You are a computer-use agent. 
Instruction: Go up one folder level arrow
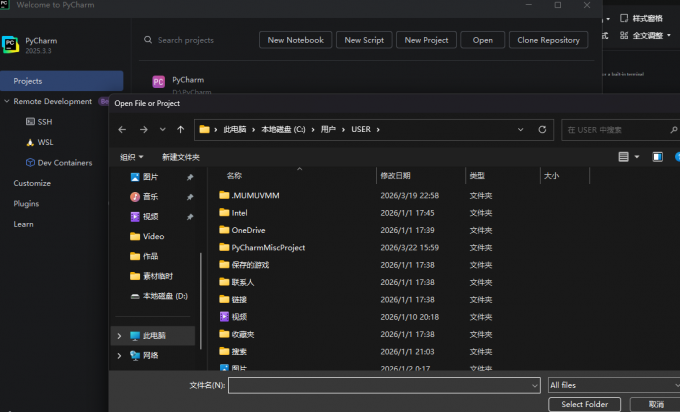[181, 130]
